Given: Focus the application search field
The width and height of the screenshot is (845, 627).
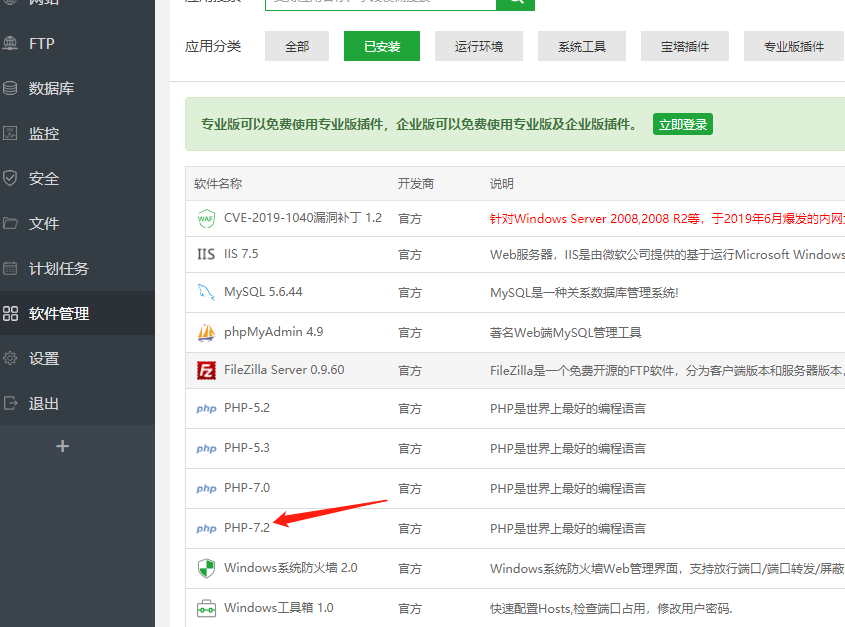Looking at the screenshot, I should [x=380, y=3].
